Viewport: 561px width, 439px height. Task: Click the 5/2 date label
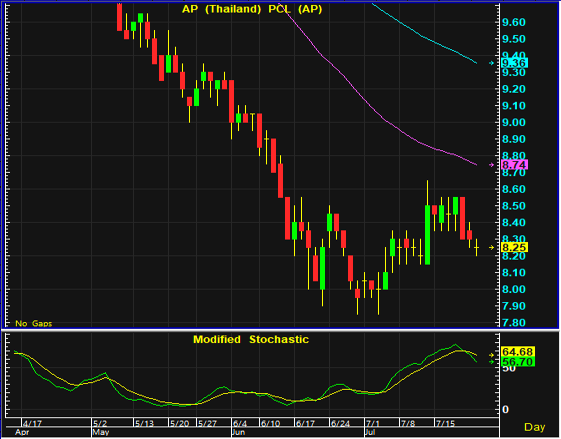point(100,424)
